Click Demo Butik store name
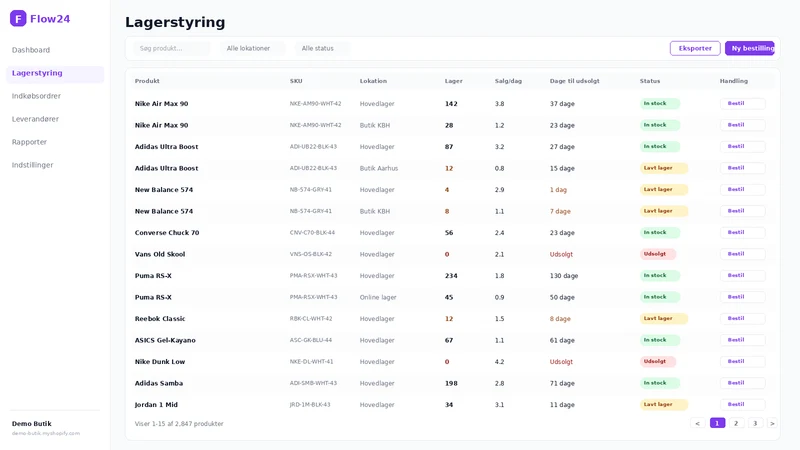This screenshot has width=800, height=450. 32,424
